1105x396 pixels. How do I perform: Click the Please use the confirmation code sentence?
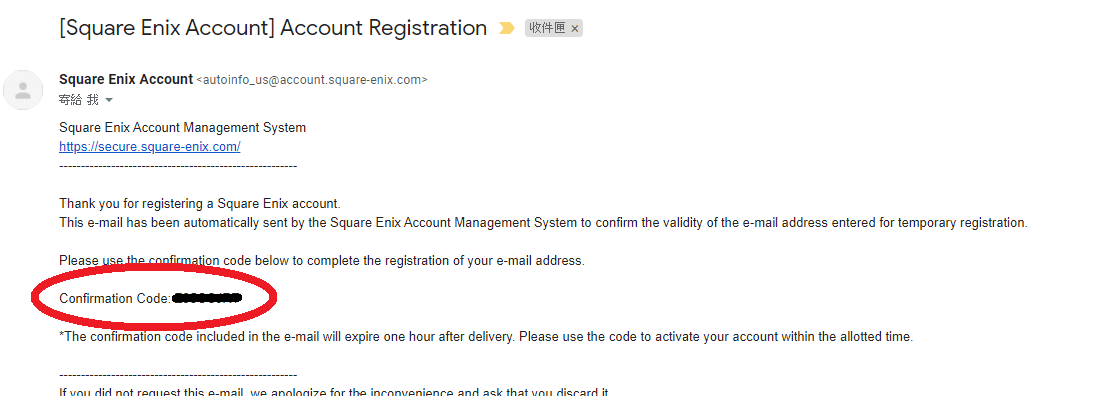tap(322, 261)
